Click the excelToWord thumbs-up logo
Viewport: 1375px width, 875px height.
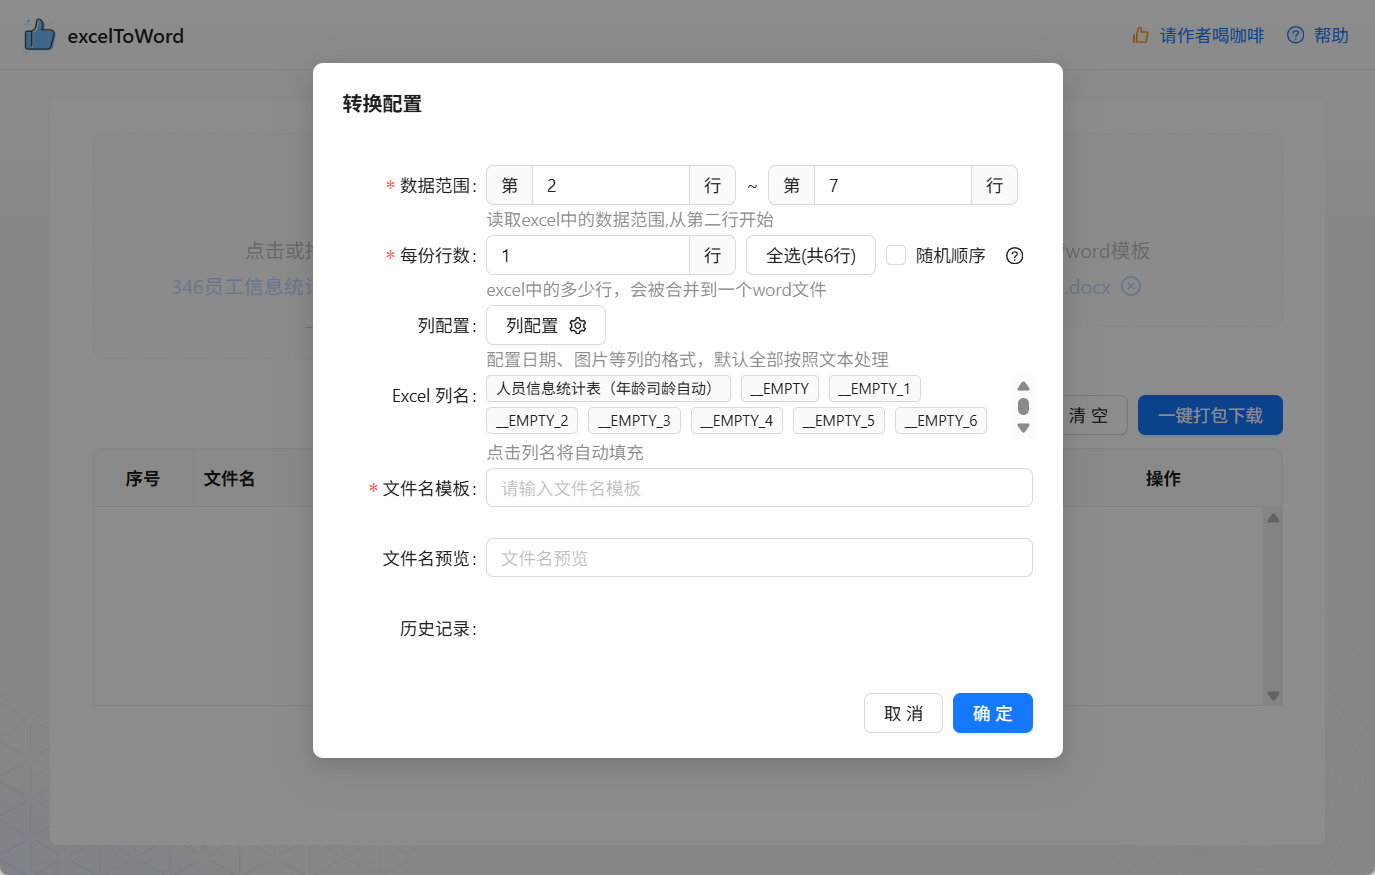pyautogui.click(x=39, y=35)
